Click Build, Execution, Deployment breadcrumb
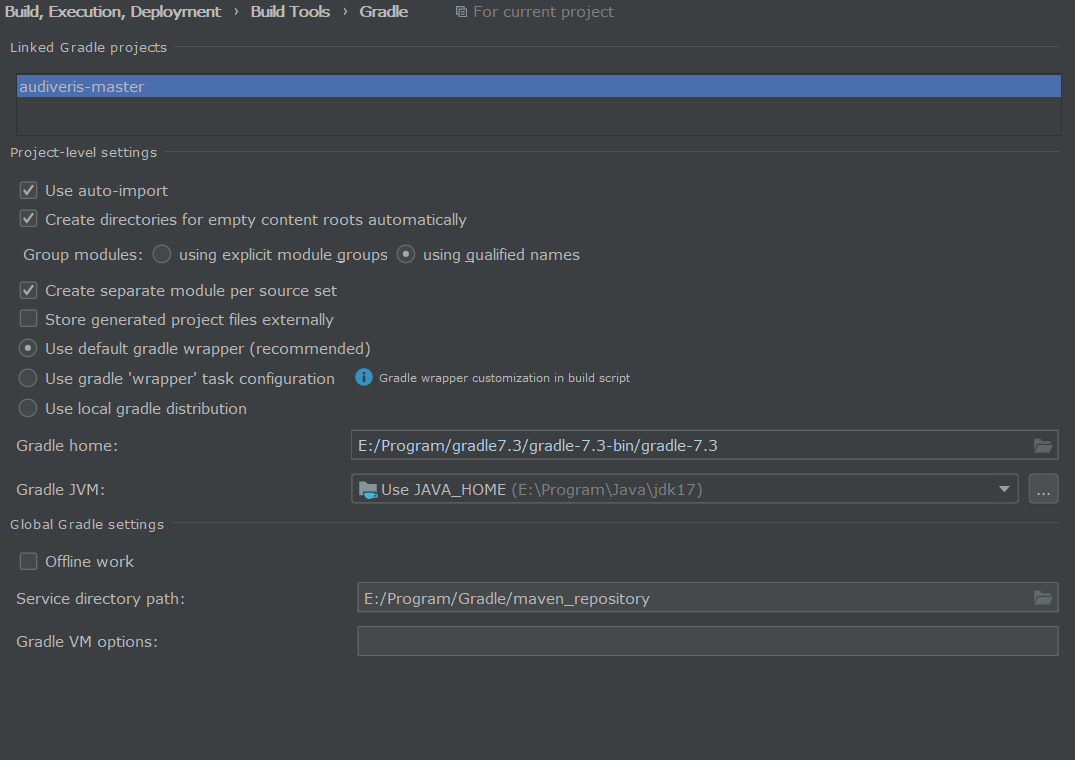 pyautogui.click(x=112, y=12)
